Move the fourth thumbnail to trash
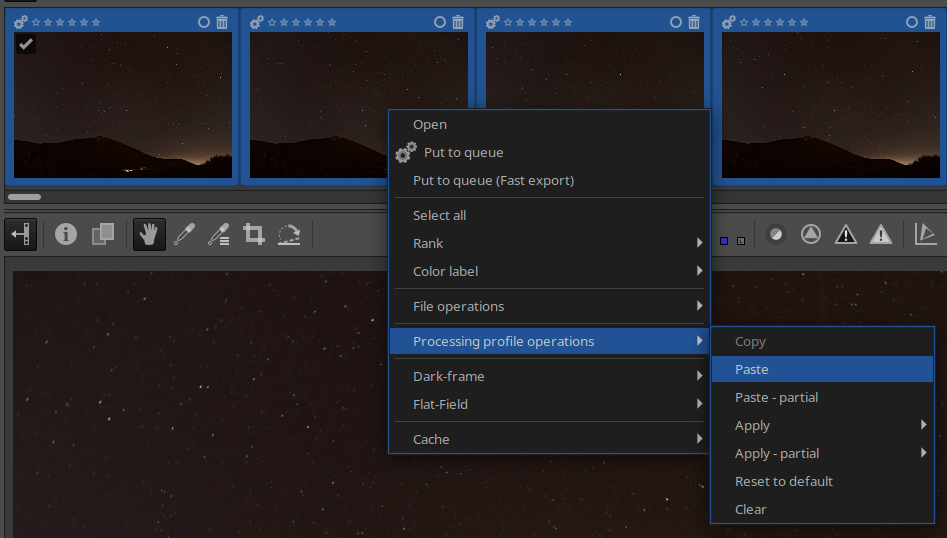The height and width of the screenshot is (538, 947). 930,22
